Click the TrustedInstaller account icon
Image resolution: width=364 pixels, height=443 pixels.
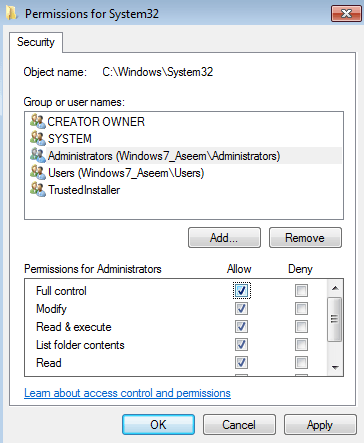point(38,189)
